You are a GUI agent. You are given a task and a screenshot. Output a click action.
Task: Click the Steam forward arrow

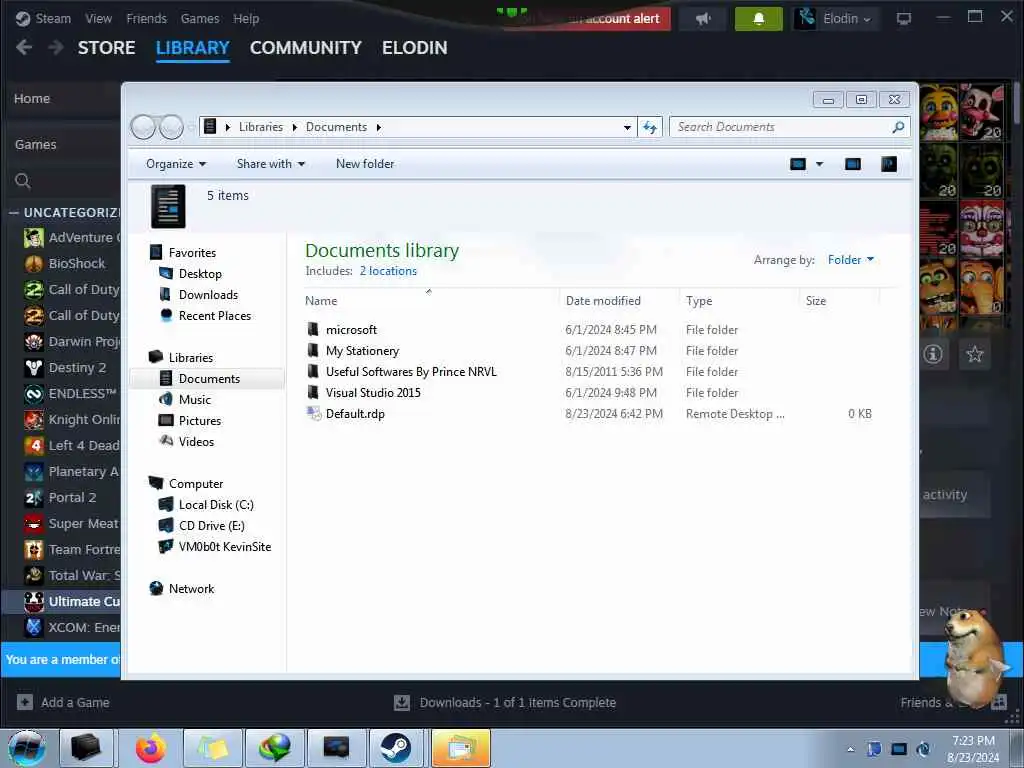pyautogui.click(x=56, y=47)
